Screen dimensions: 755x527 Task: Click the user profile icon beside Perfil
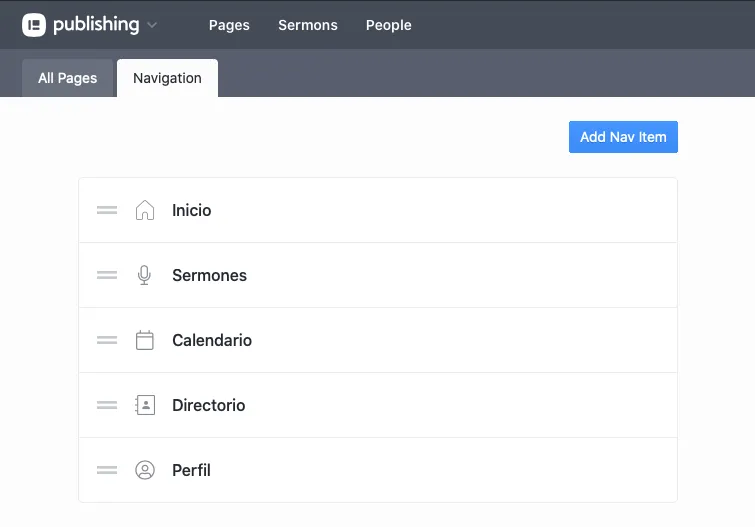point(145,470)
